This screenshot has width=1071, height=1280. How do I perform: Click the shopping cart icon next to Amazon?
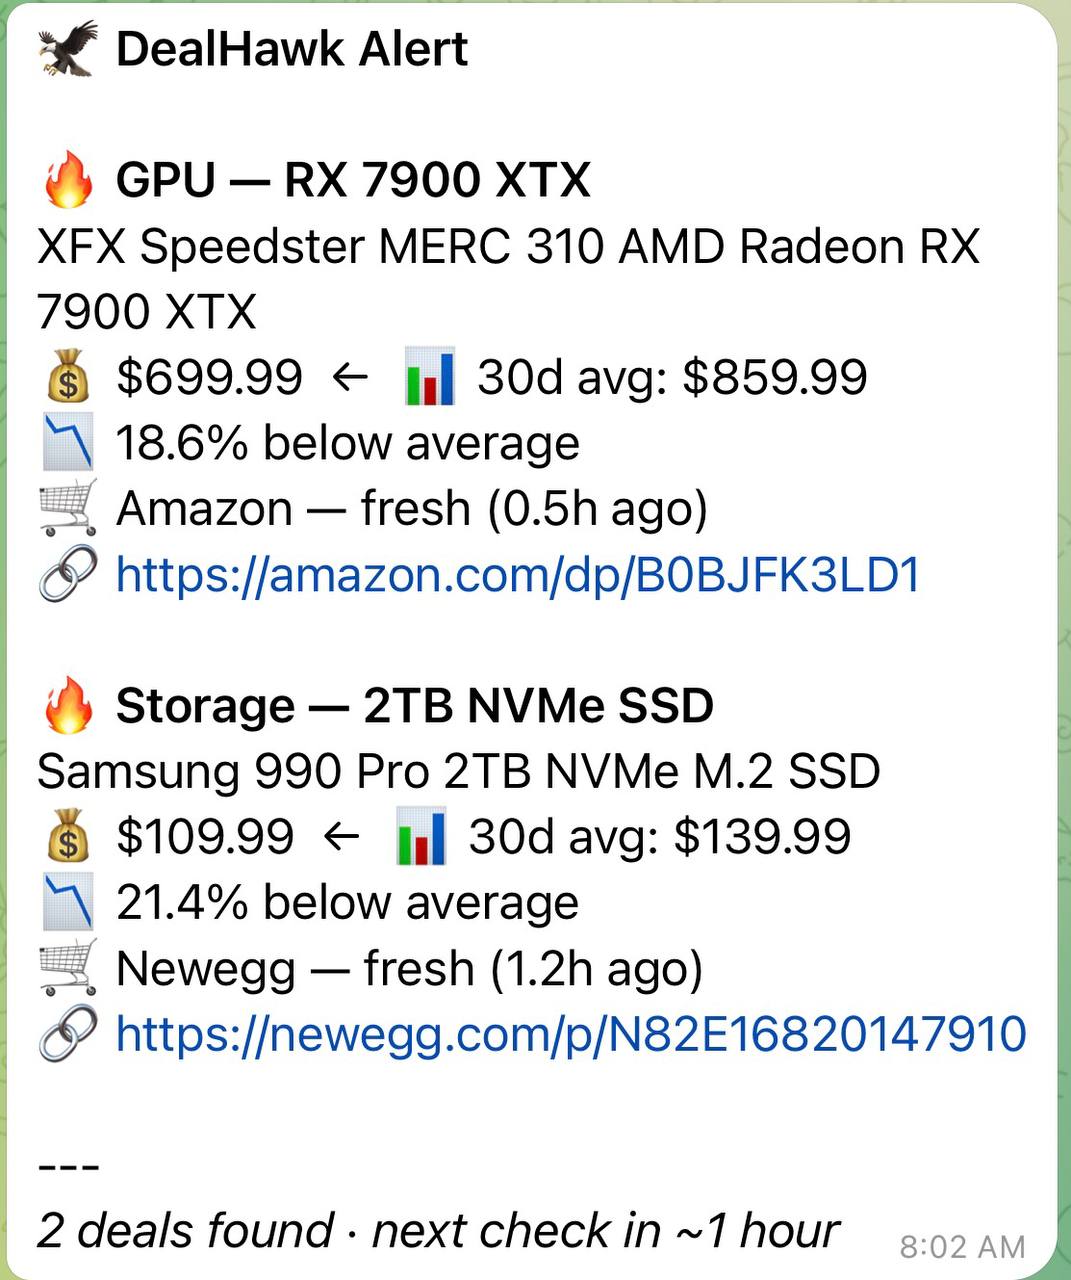coord(68,508)
